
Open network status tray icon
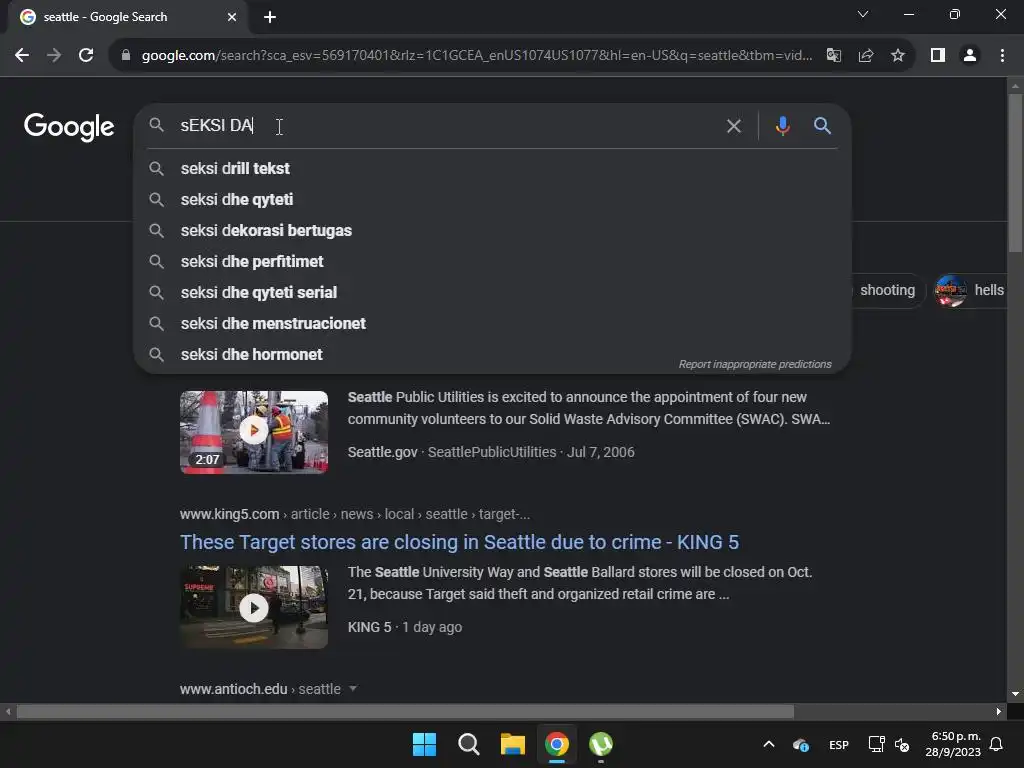tap(876, 744)
